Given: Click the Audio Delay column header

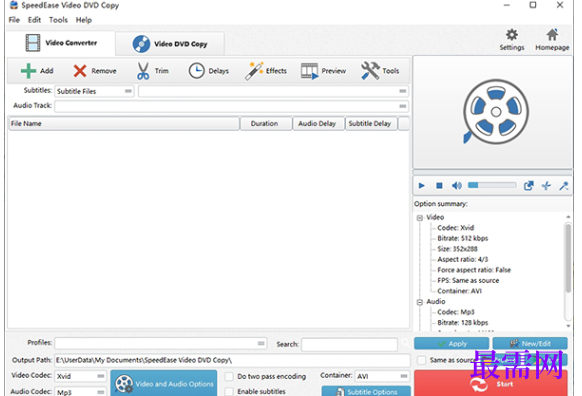Looking at the screenshot, I should tap(318, 124).
